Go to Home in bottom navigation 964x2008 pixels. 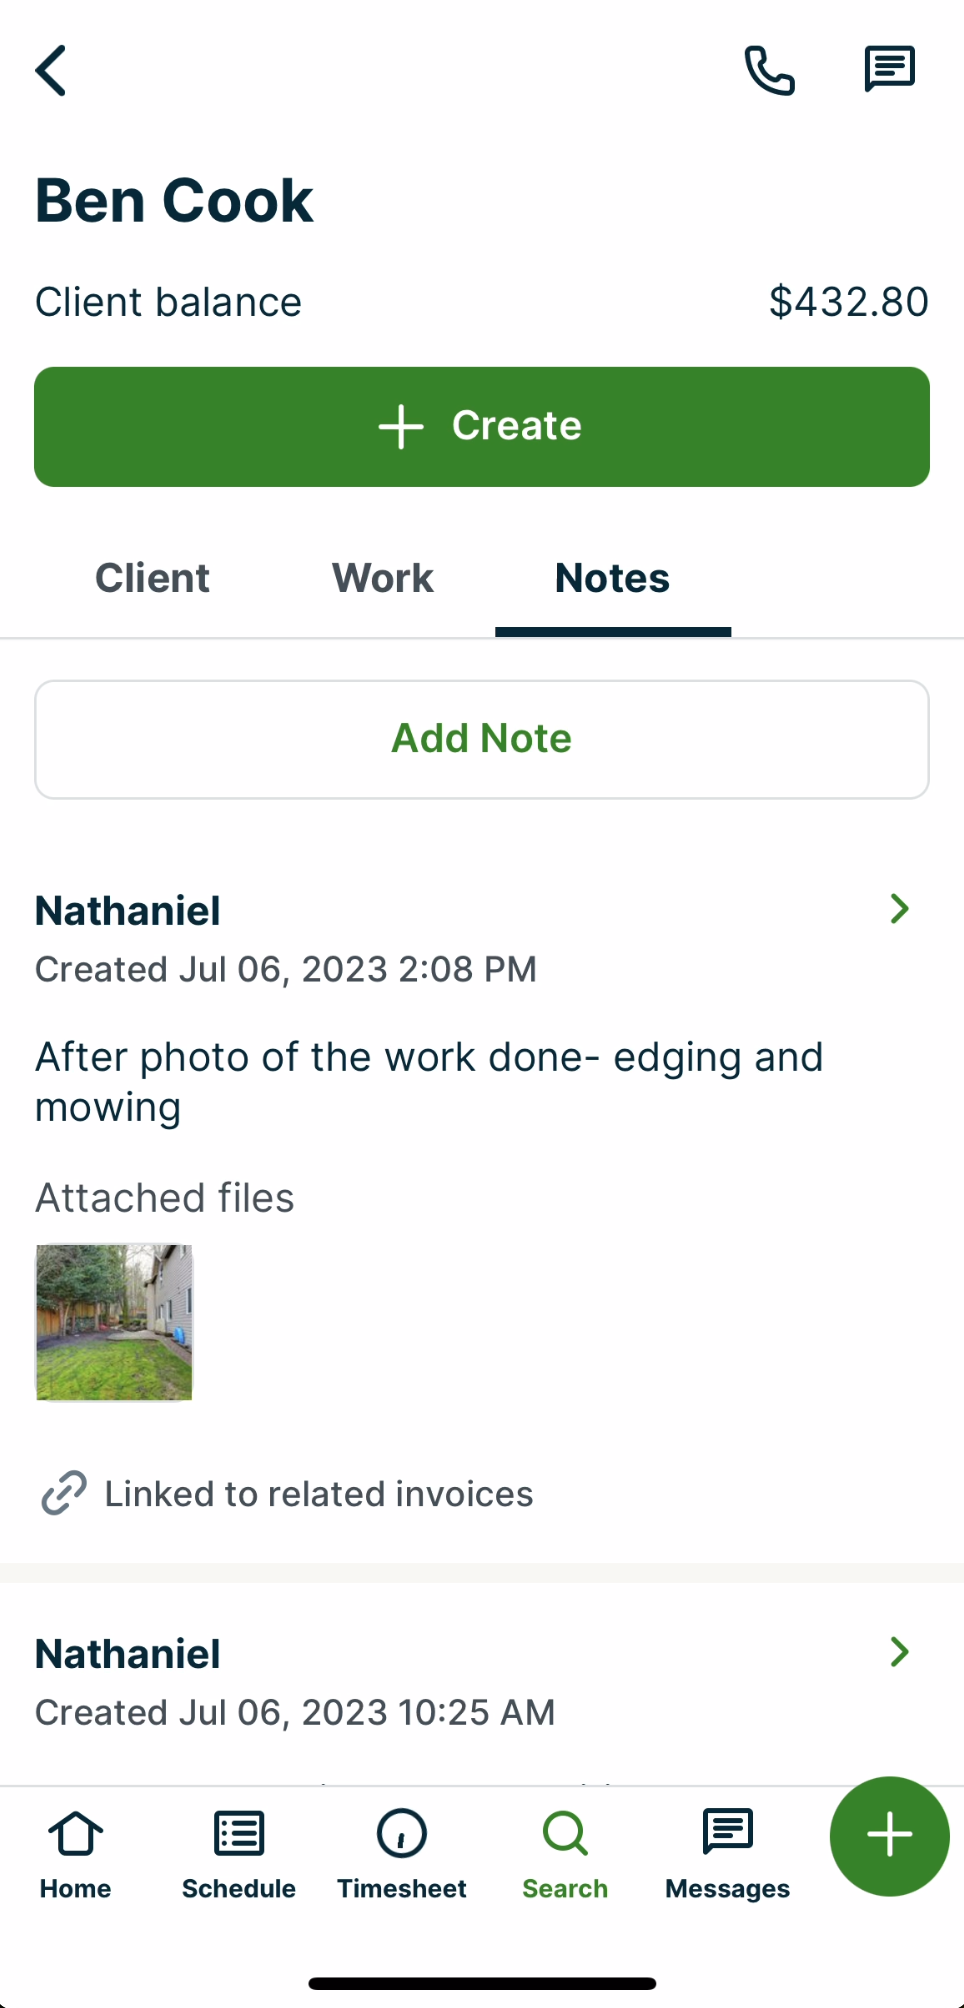[x=76, y=1854]
